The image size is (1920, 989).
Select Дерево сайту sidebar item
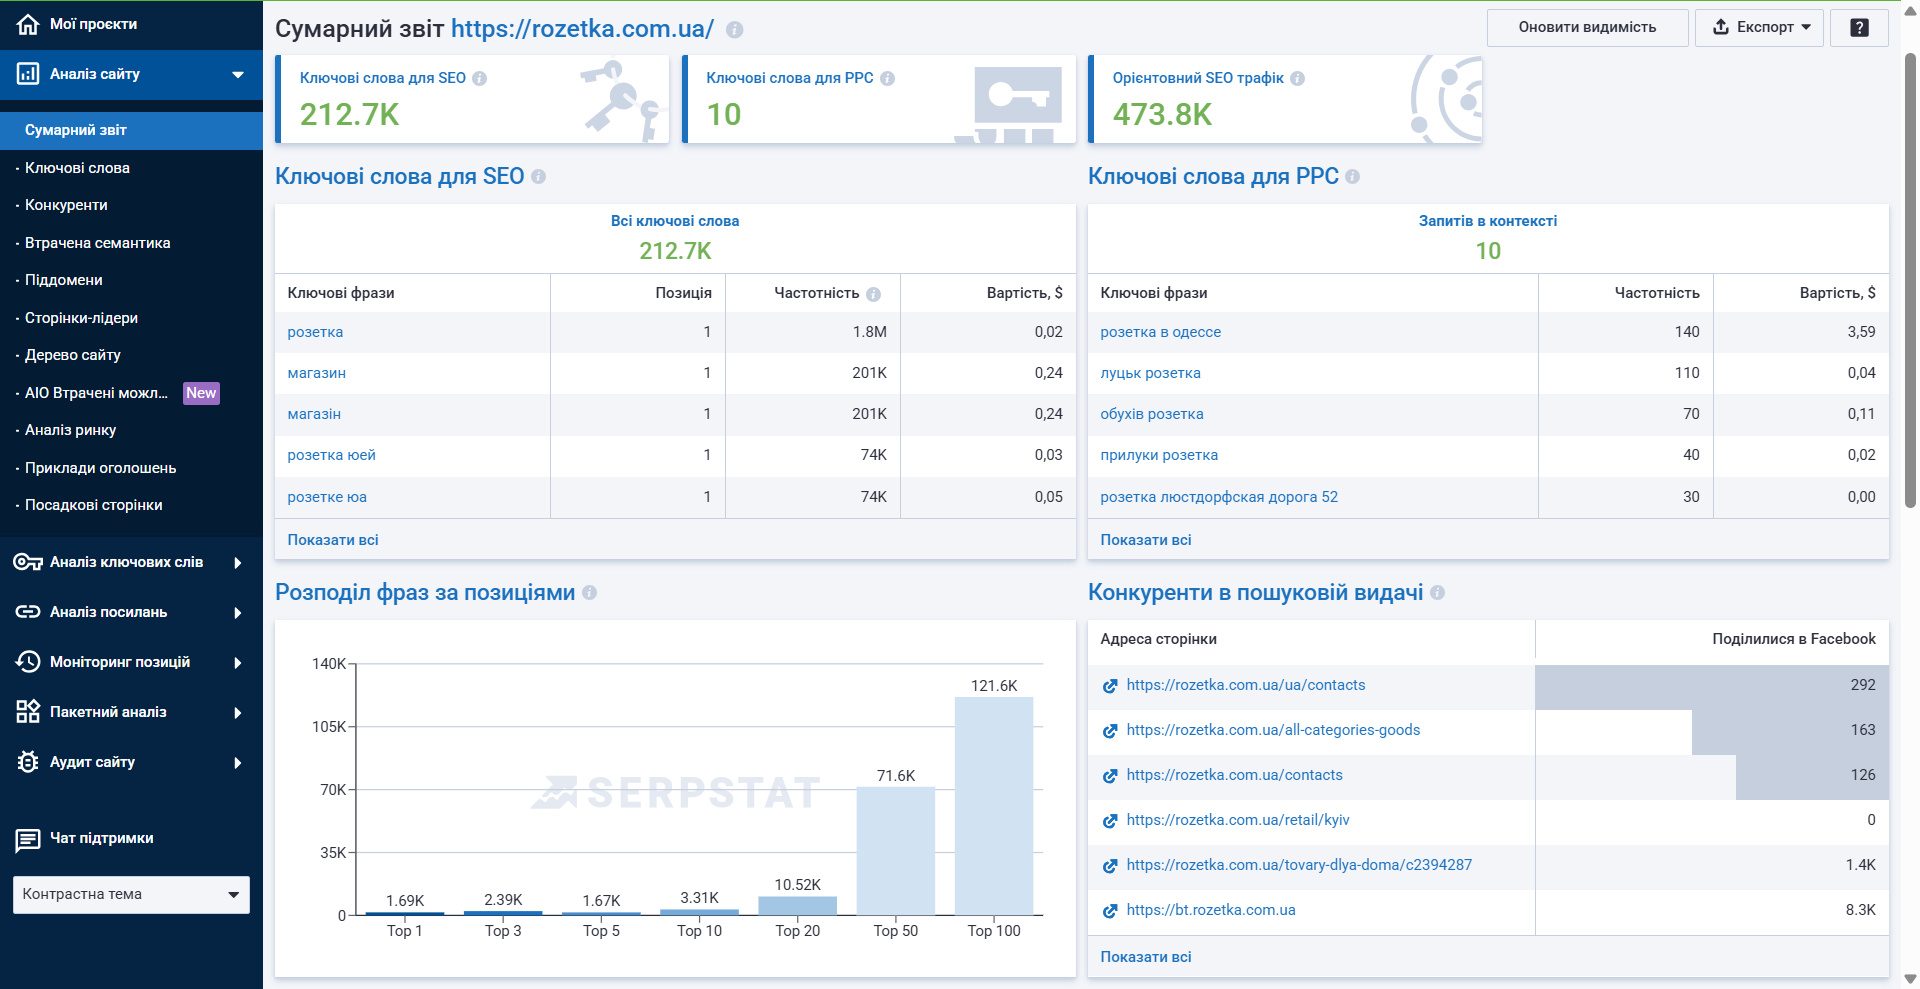(72, 355)
